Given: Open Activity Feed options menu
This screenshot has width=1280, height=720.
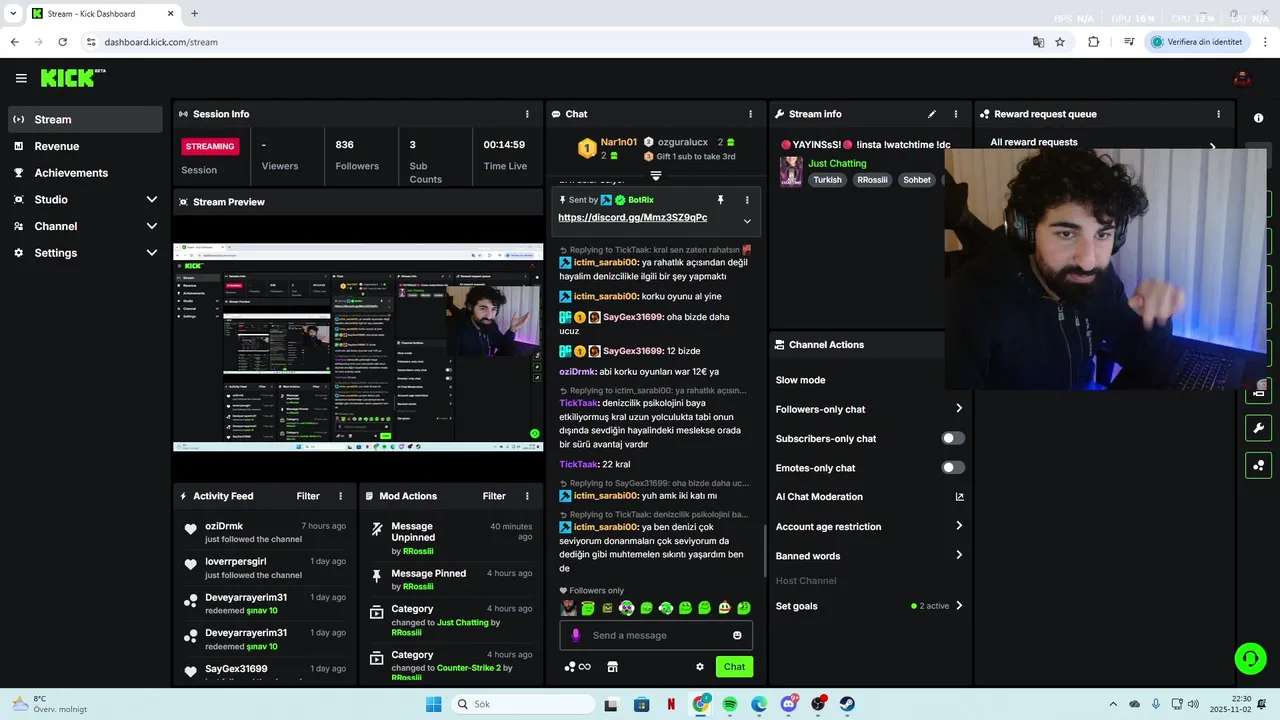Looking at the screenshot, I should (x=340, y=496).
